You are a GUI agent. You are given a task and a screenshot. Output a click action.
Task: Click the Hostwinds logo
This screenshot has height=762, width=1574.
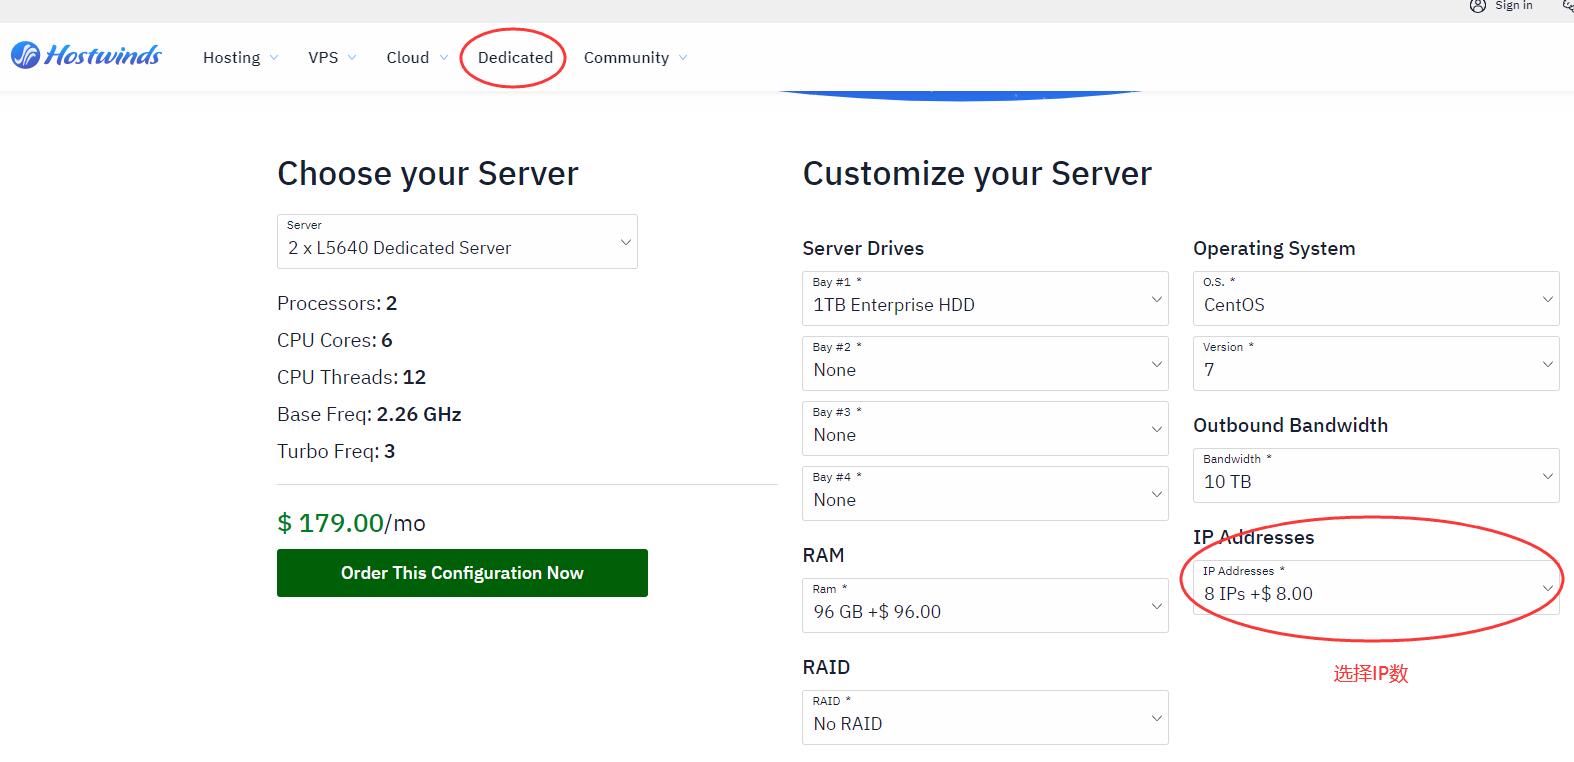(x=86, y=55)
